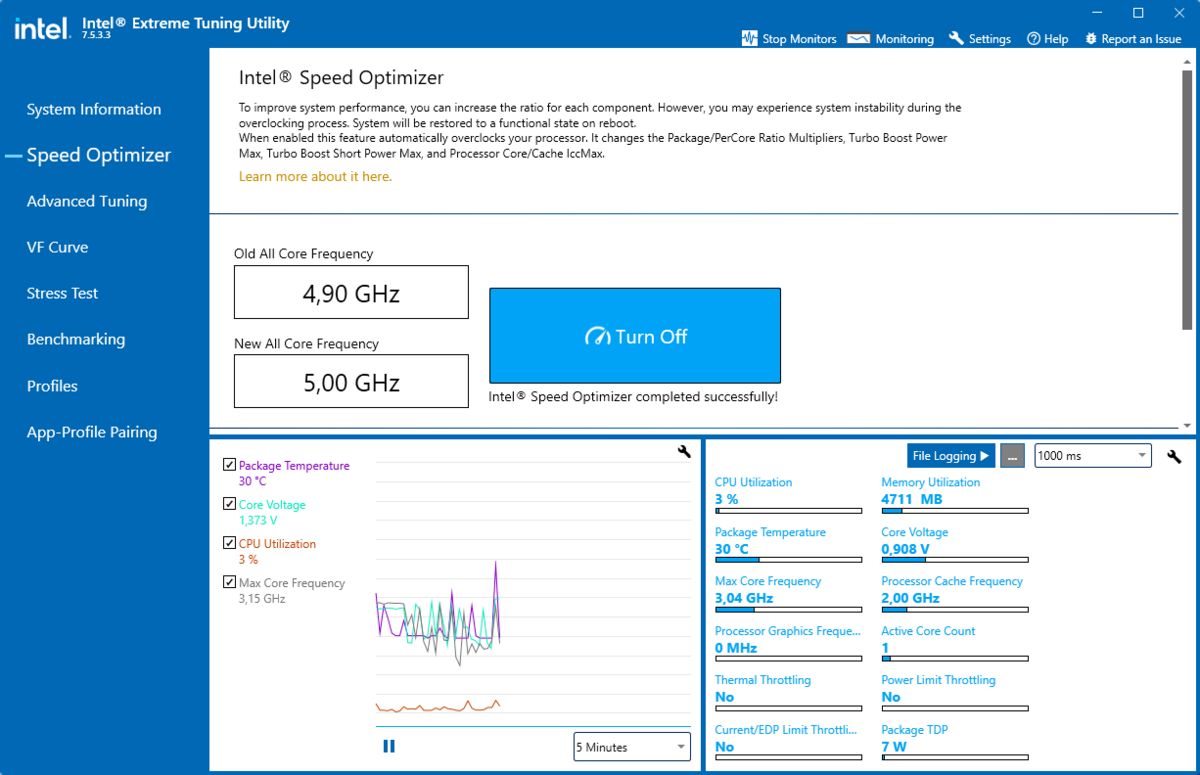Open the VF Curve page

tap(57, 247)
